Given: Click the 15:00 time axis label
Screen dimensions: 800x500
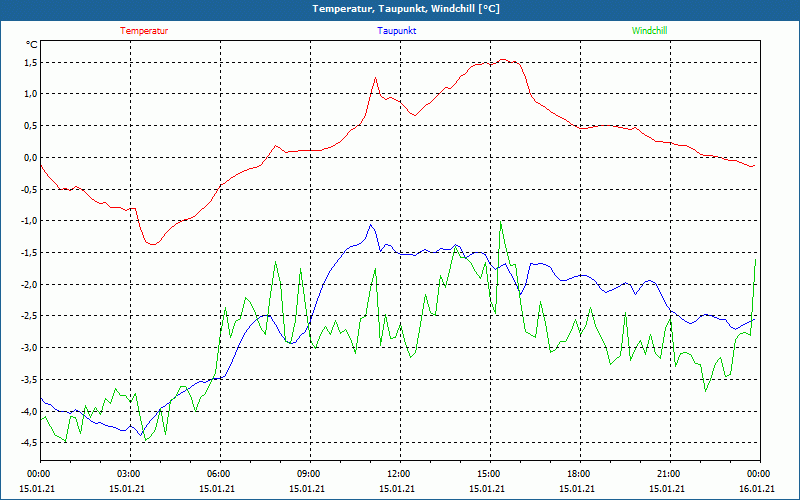Looking at the screenshot, I should pos(490,473).
